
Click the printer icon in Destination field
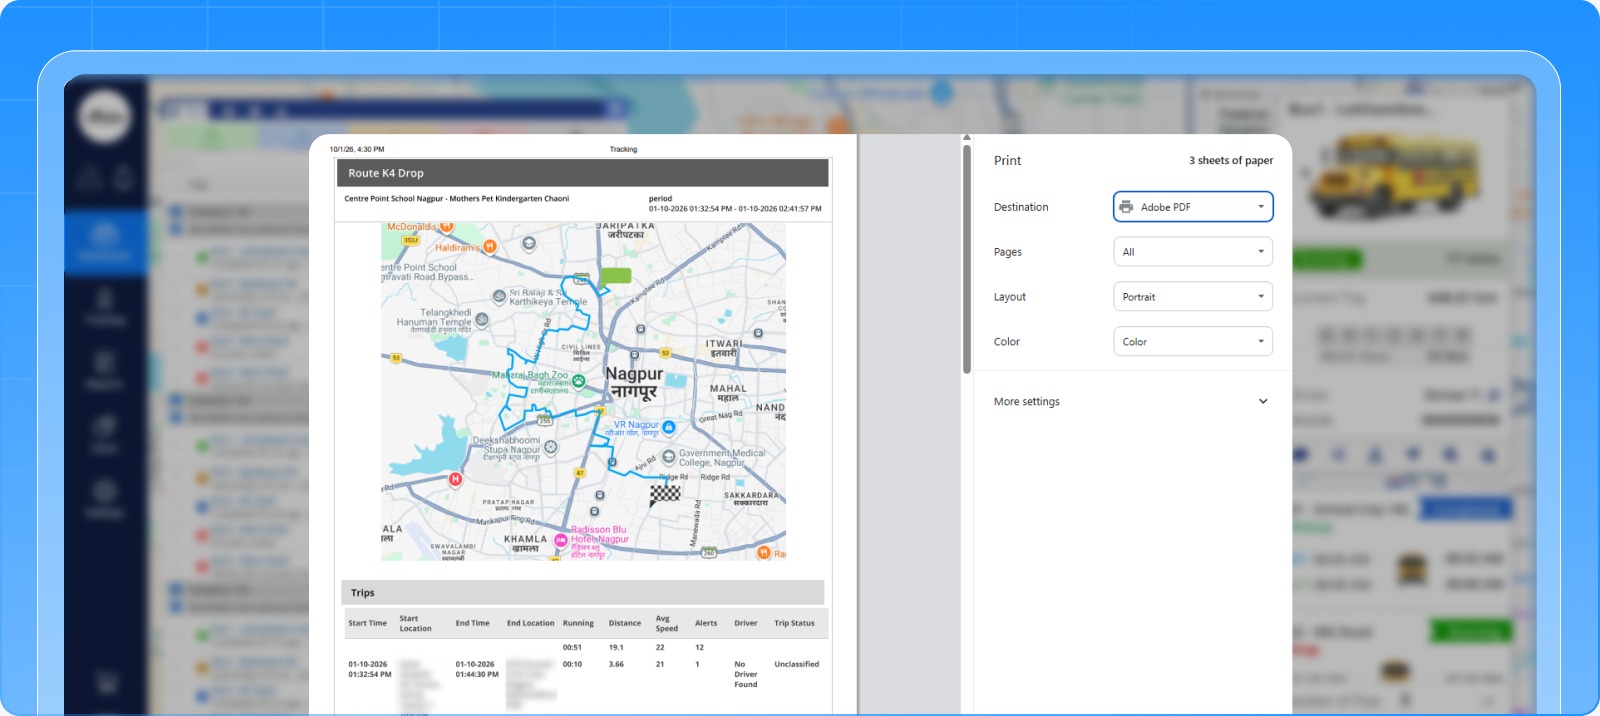pyautogui.click(x=1126, y=207)
